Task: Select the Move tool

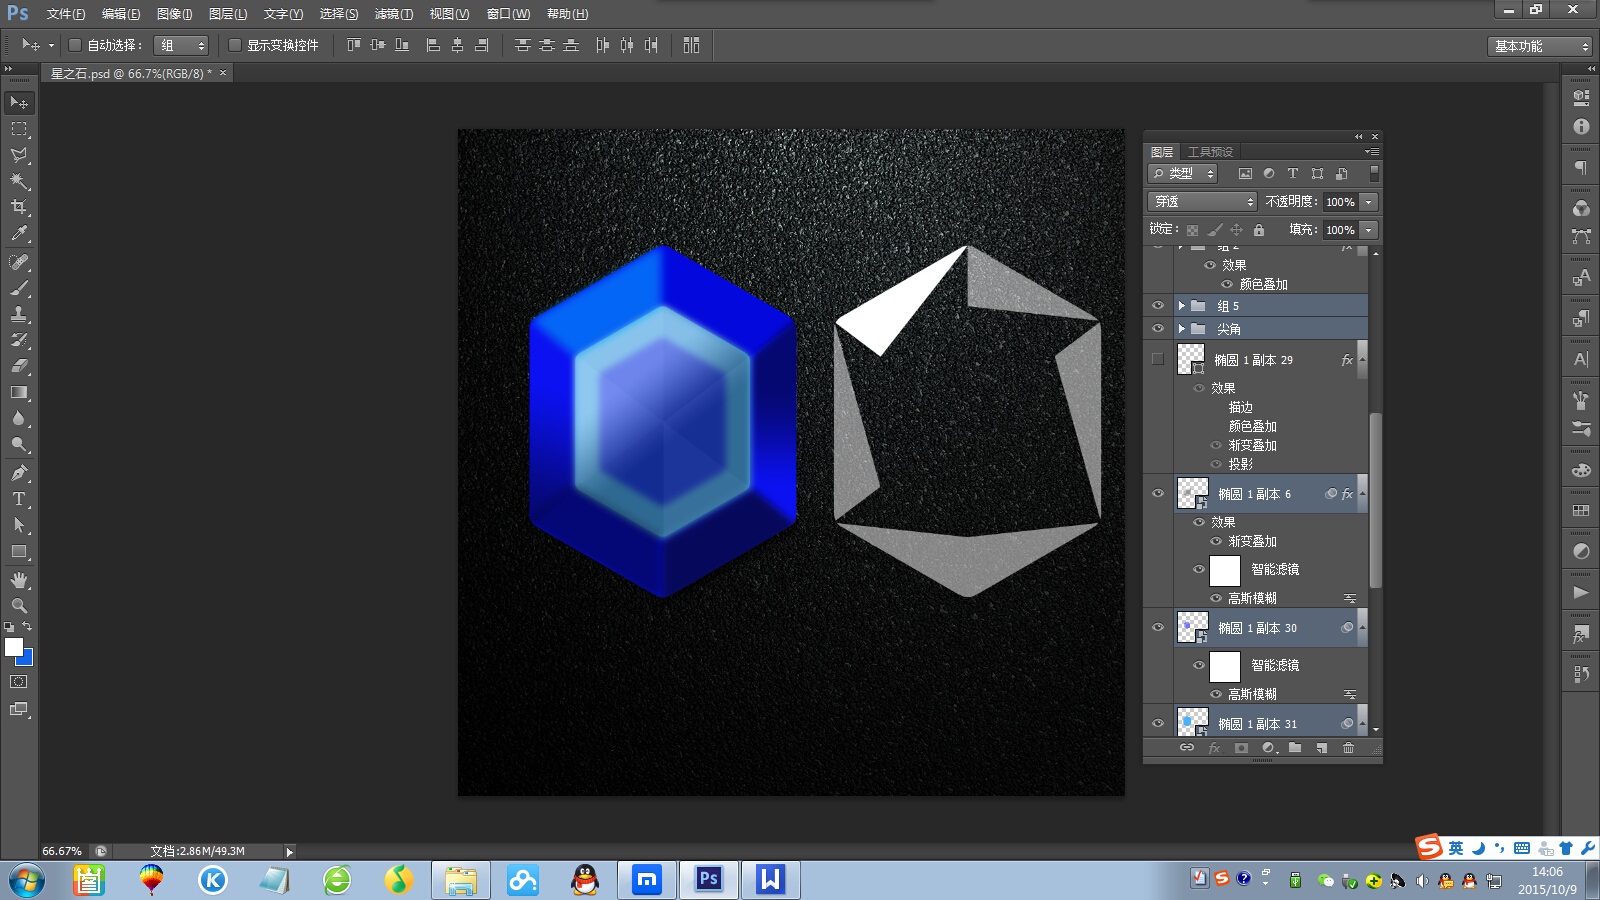Action: pos(19,103)
